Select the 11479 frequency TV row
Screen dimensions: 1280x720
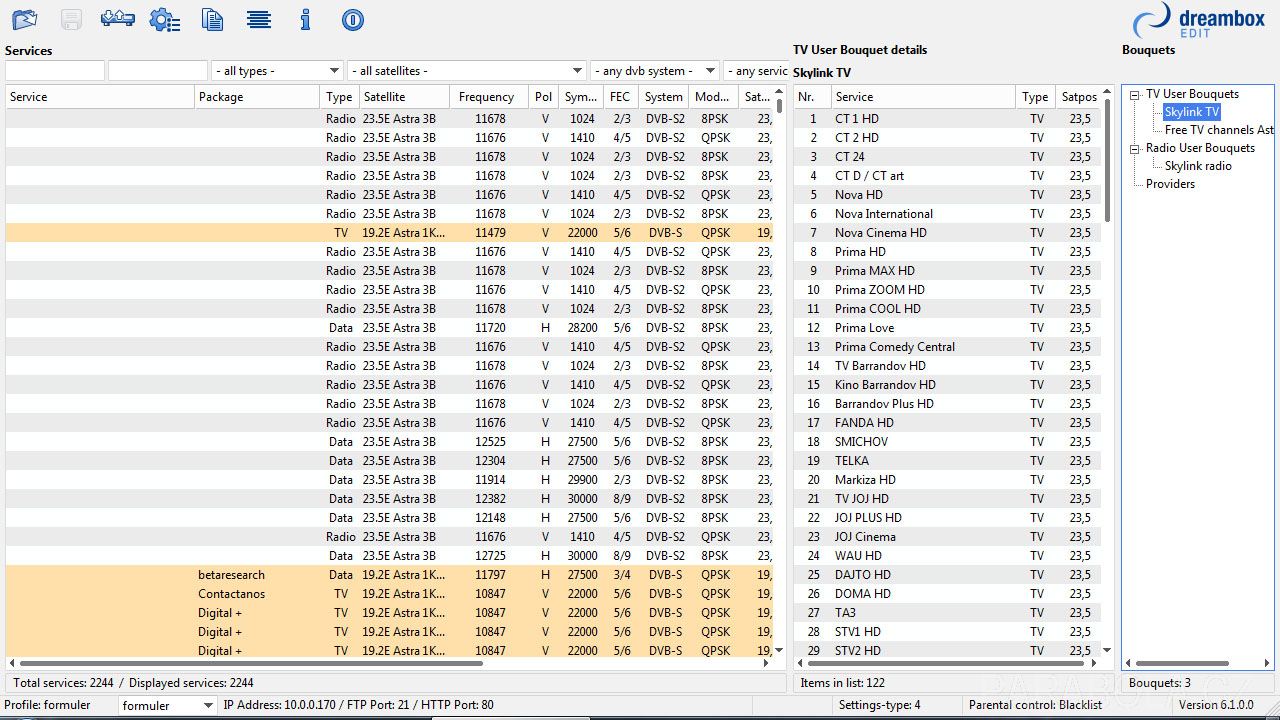[x=389, y=233]
